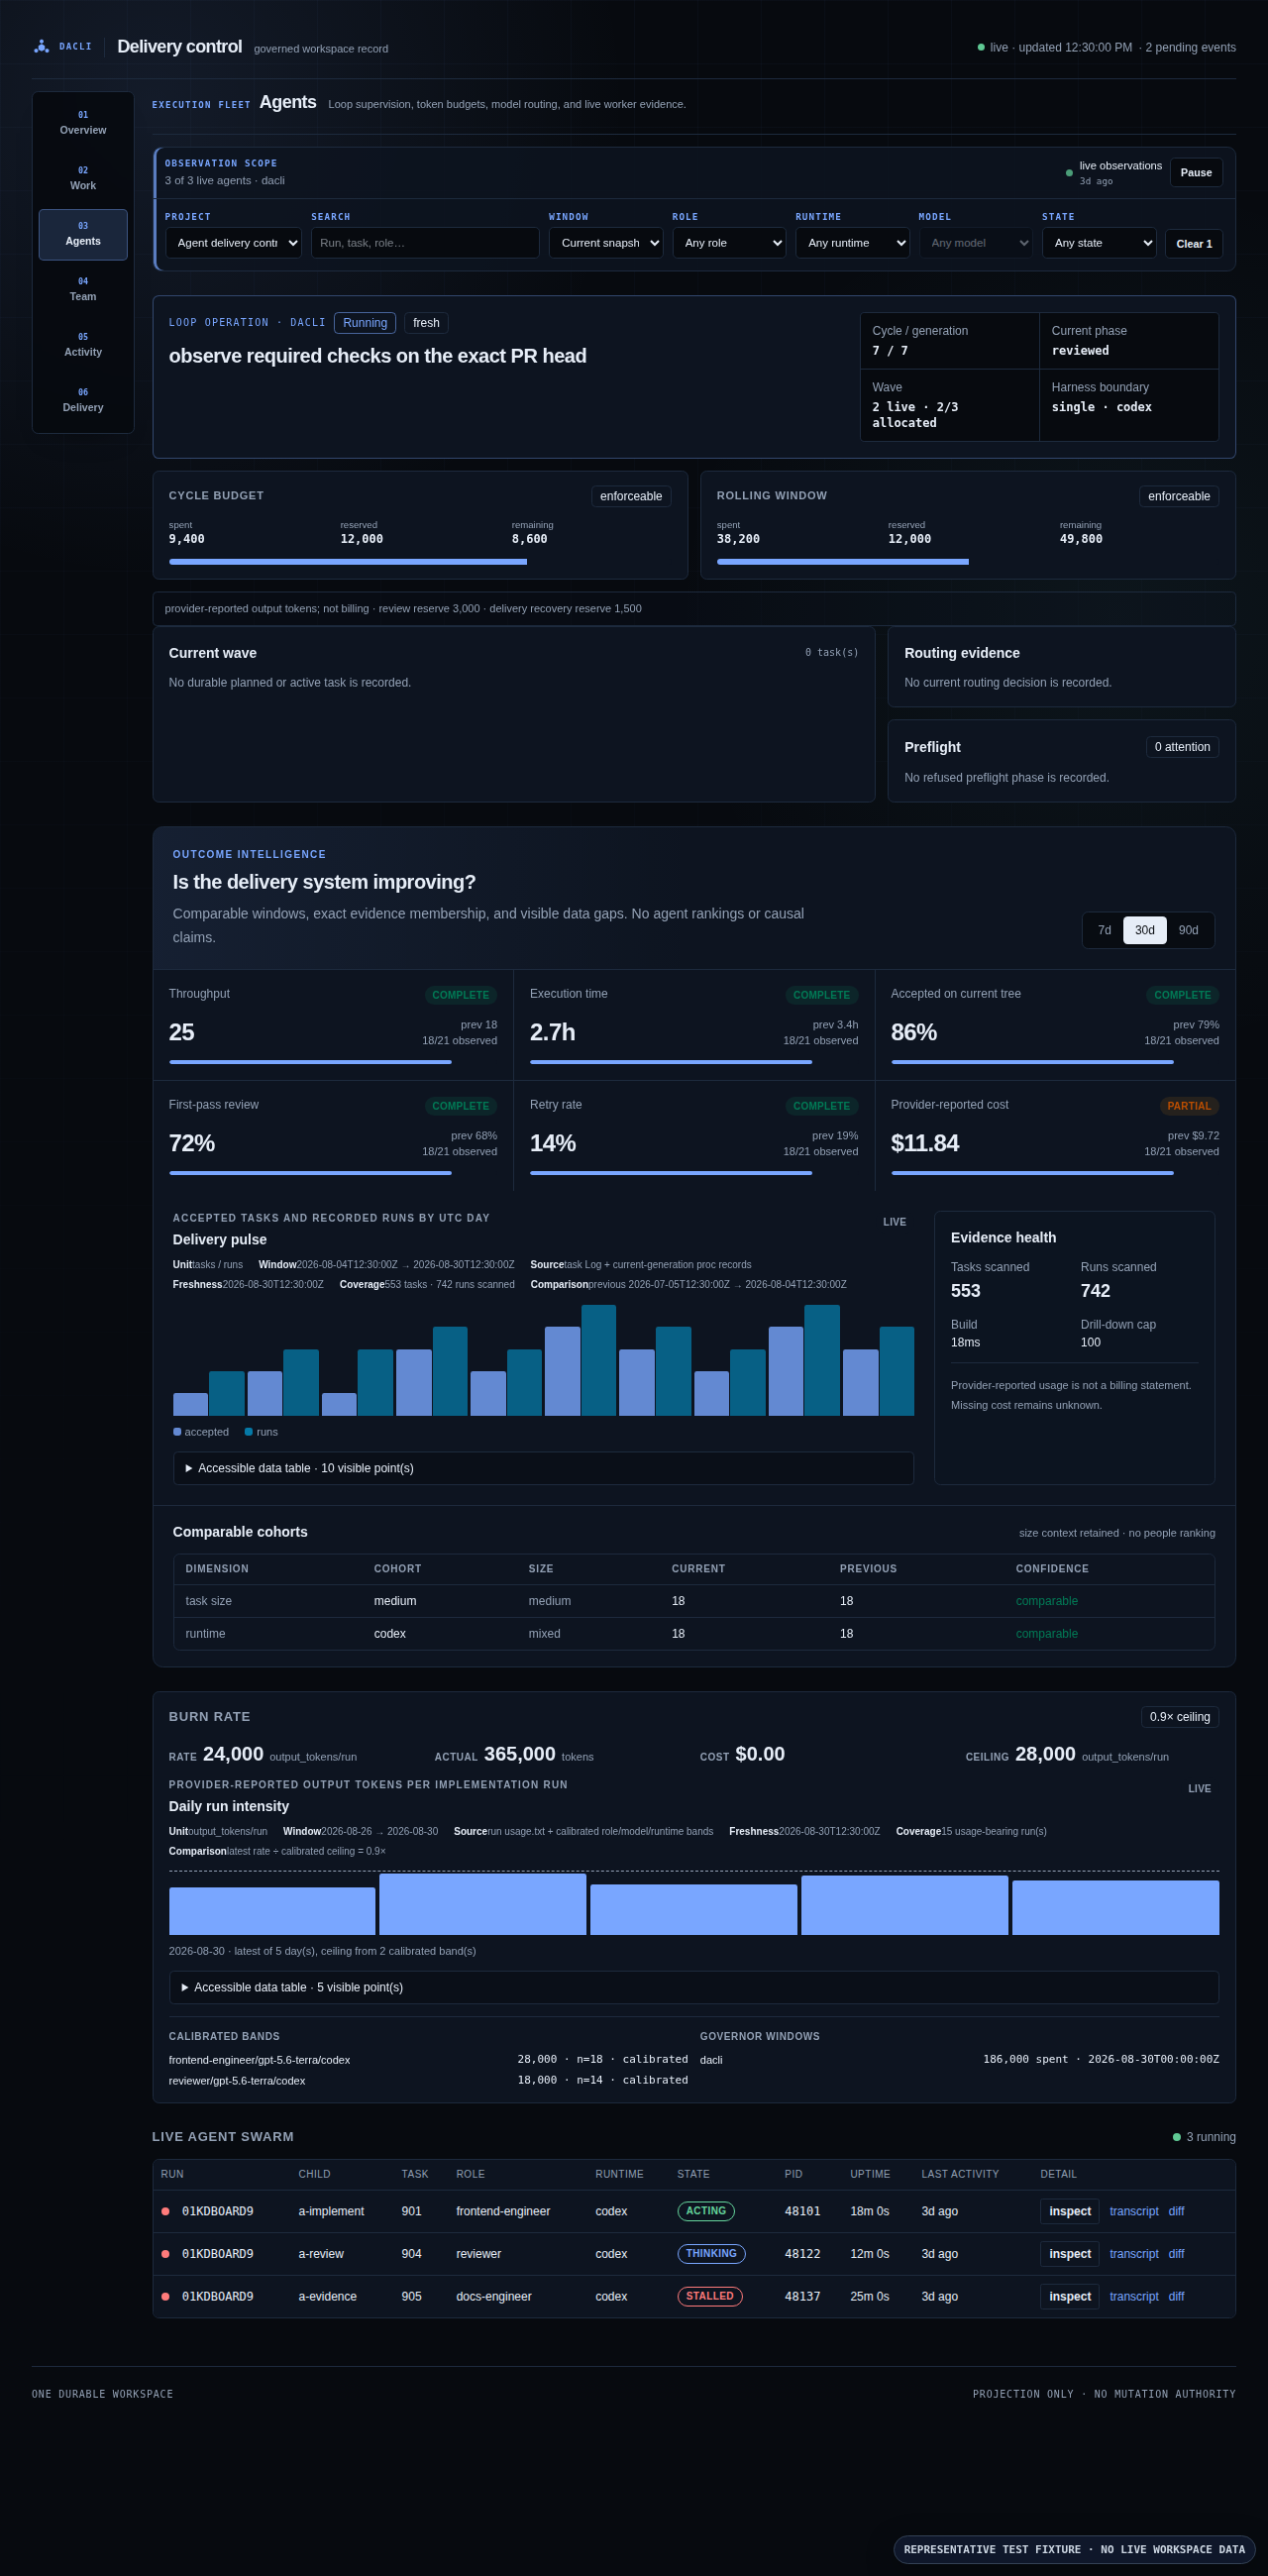This screenshot has height=2576, width=1268.
Task: Click the Clear 1 filter button
Action: 1194,244
